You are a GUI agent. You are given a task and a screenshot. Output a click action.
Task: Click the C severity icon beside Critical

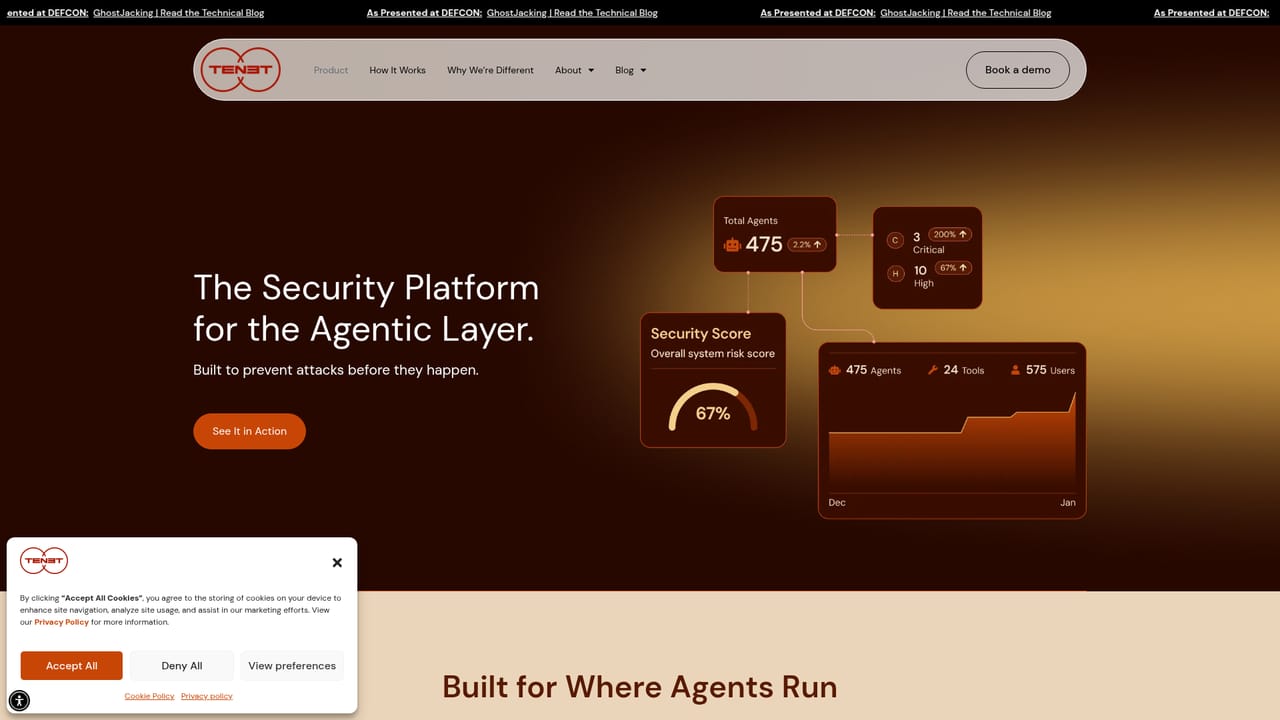click(x=895, y=240)
